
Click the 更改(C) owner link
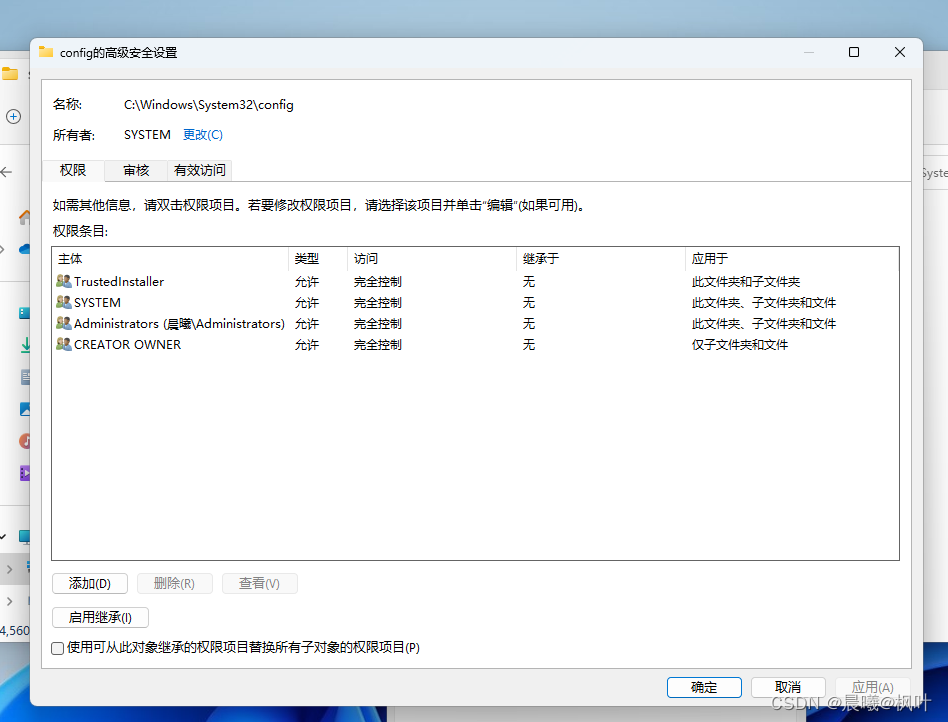coord(203,135)
